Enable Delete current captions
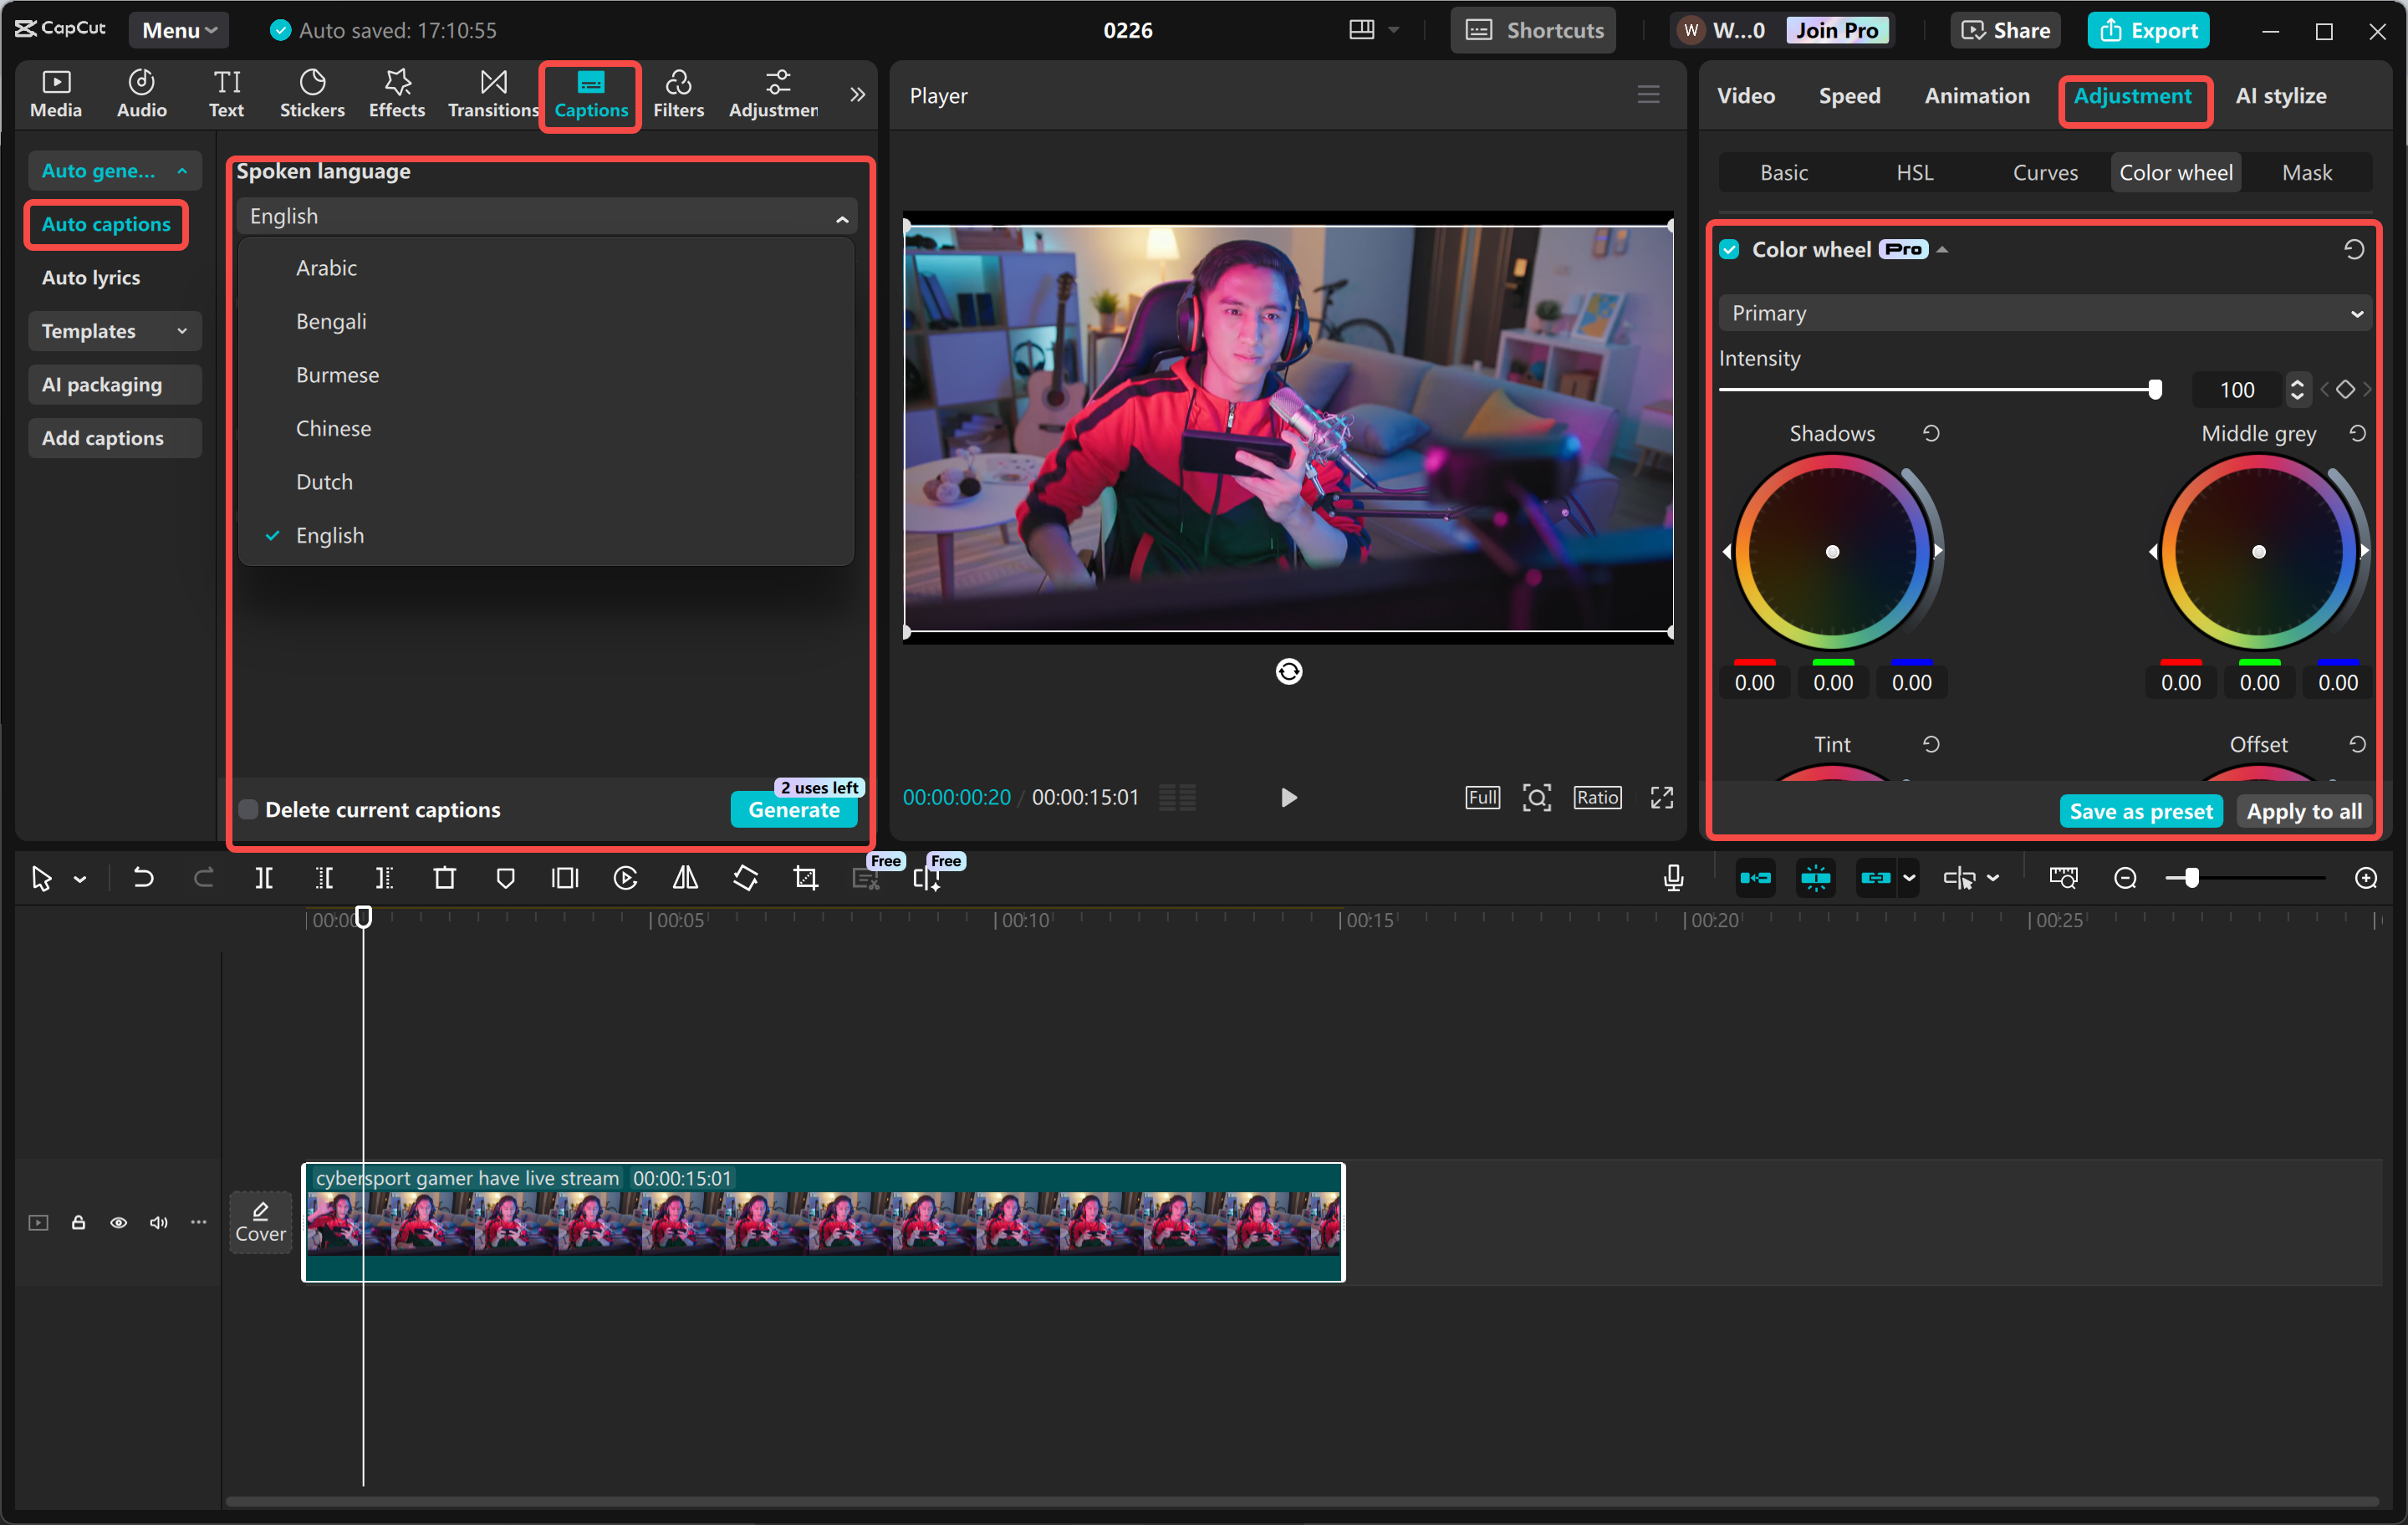Viewport: 2408px width, 1525px height. (x=248, y=809)
